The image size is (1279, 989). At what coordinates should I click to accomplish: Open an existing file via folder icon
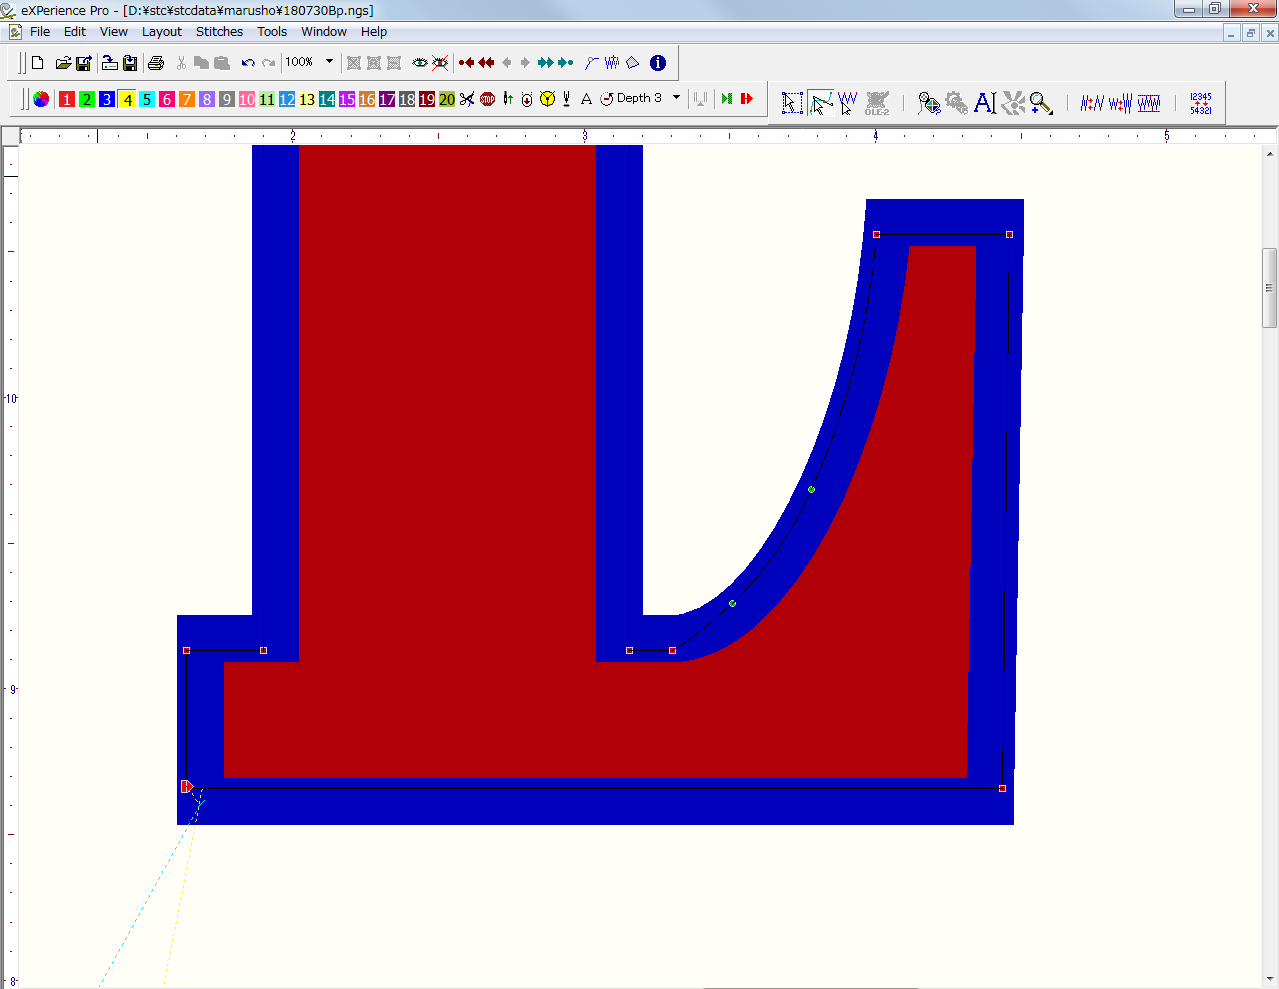coord(63,63)
